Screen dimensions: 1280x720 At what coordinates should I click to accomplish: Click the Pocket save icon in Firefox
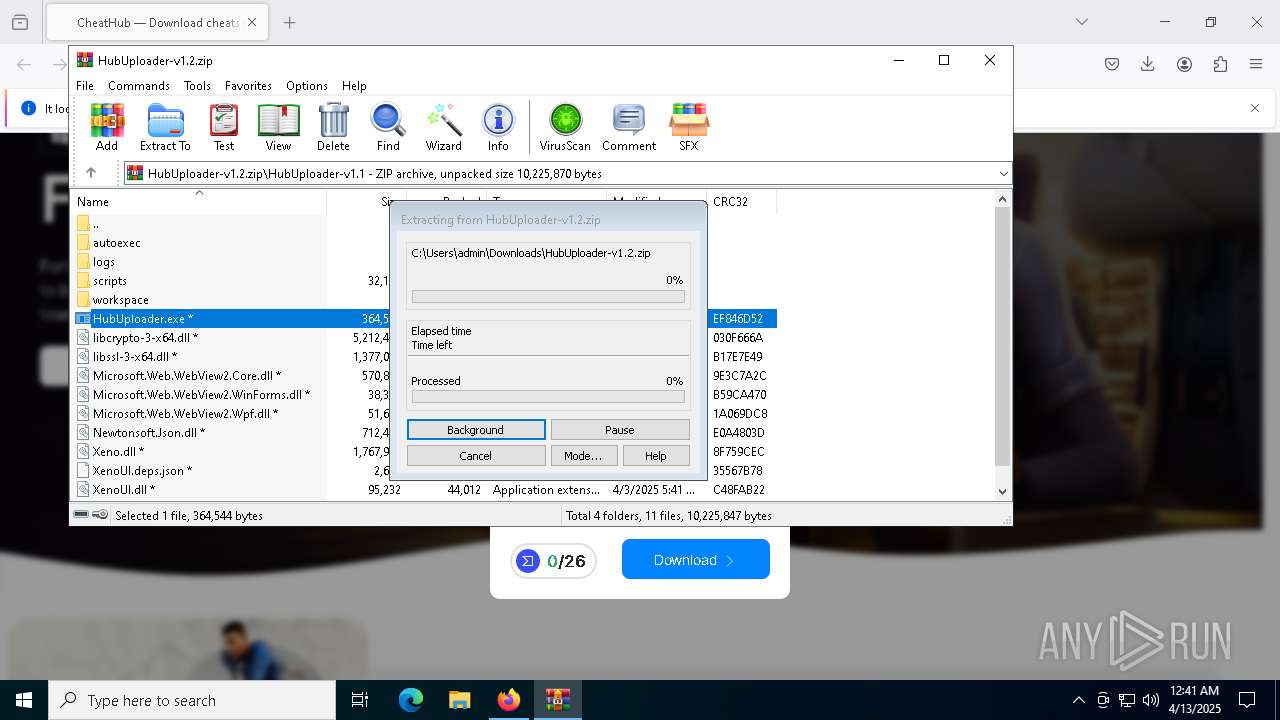pyautogui.click(x=1112, y=64)
